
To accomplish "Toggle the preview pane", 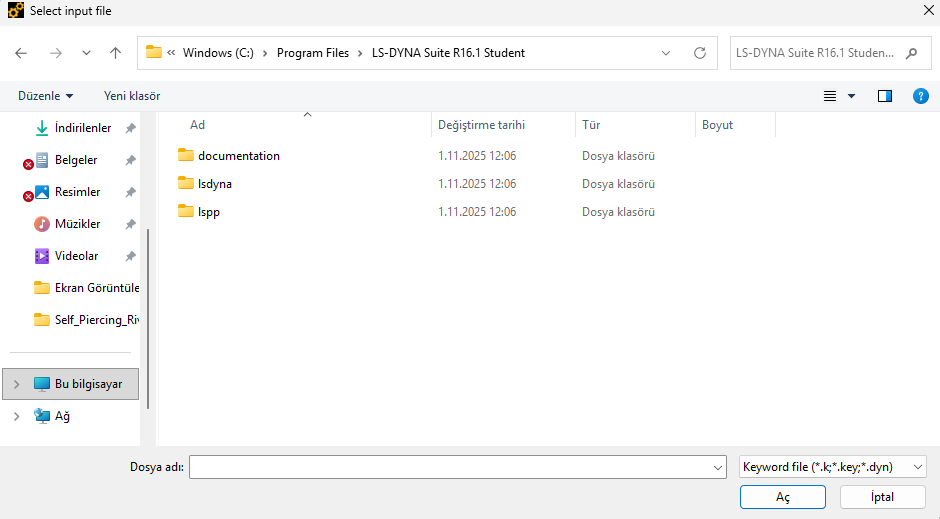I will pos(885,96).
